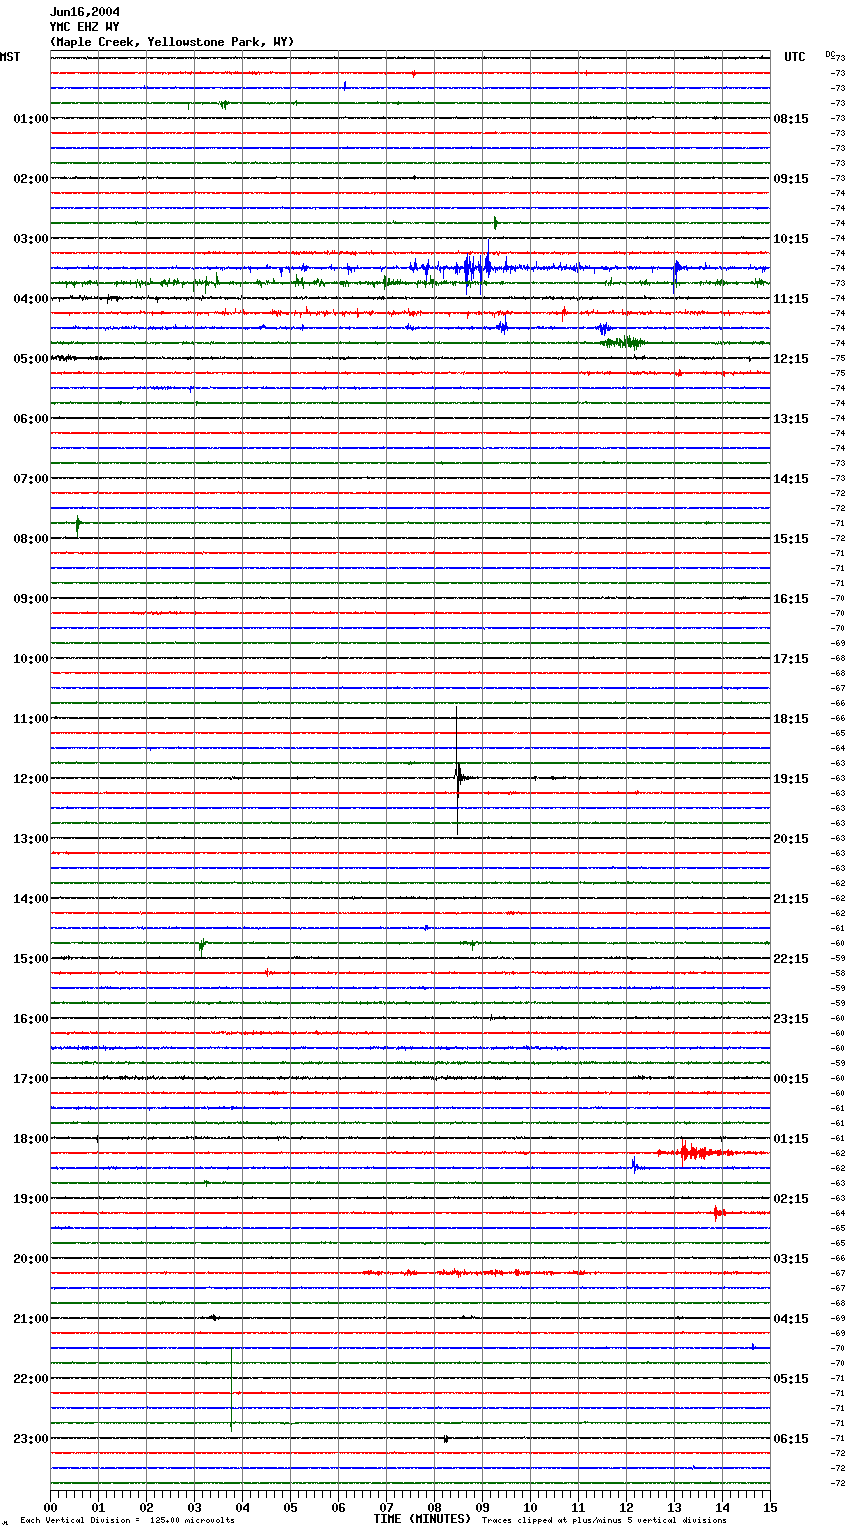Screen dimensions: 850x1534
Task: Click the "08:15" UTC time label
Action: tap(791, 119)
